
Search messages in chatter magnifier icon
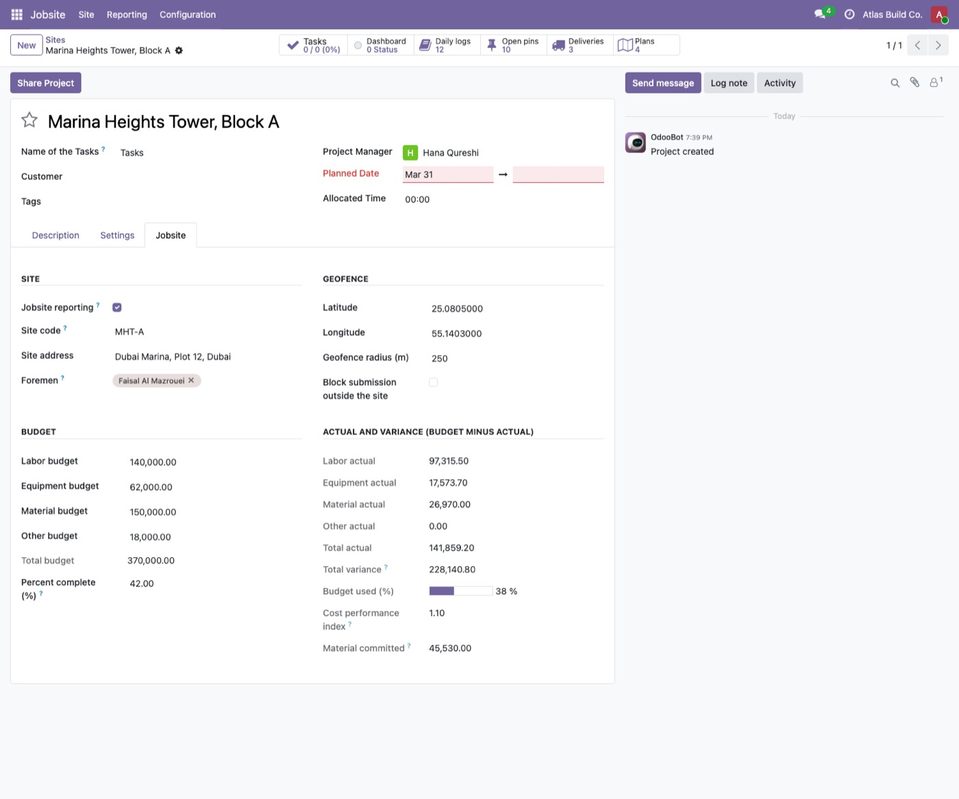click(895, 83)
